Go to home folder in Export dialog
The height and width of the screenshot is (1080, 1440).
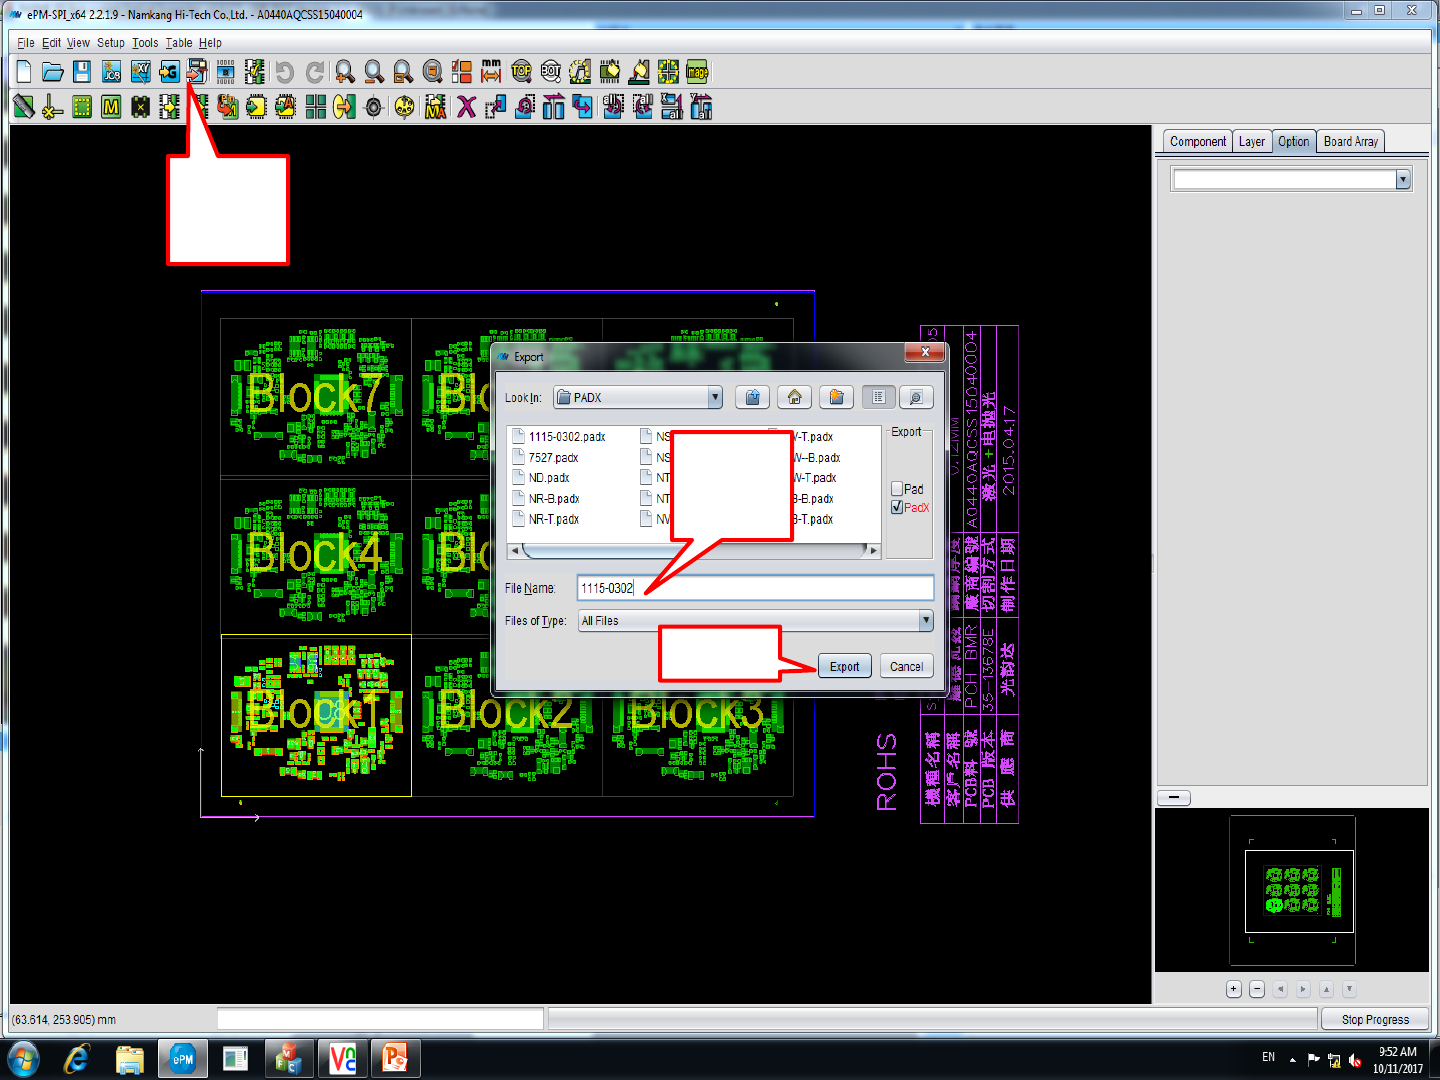click(x=794, y=398)
